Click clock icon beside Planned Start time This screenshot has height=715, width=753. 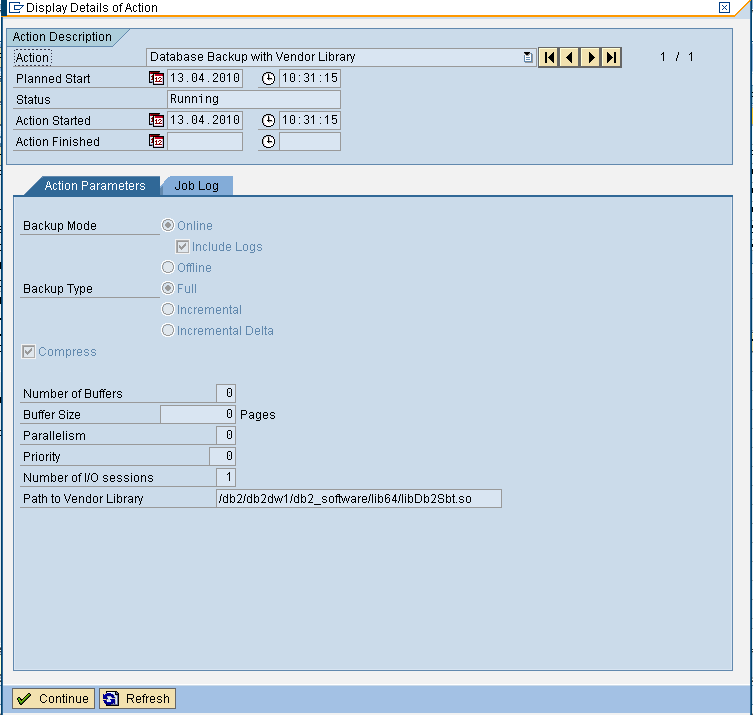pyautogui.click(x=268, y=78)
